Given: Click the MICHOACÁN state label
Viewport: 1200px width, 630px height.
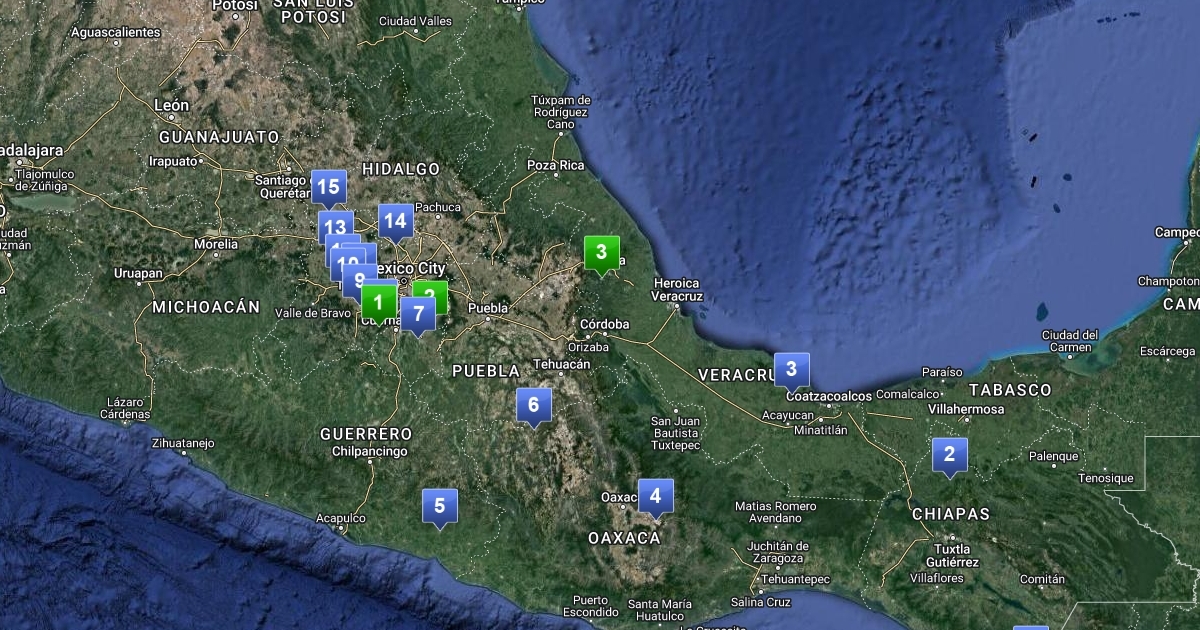Looking at the screenshot, I should [x=206, y=307].
